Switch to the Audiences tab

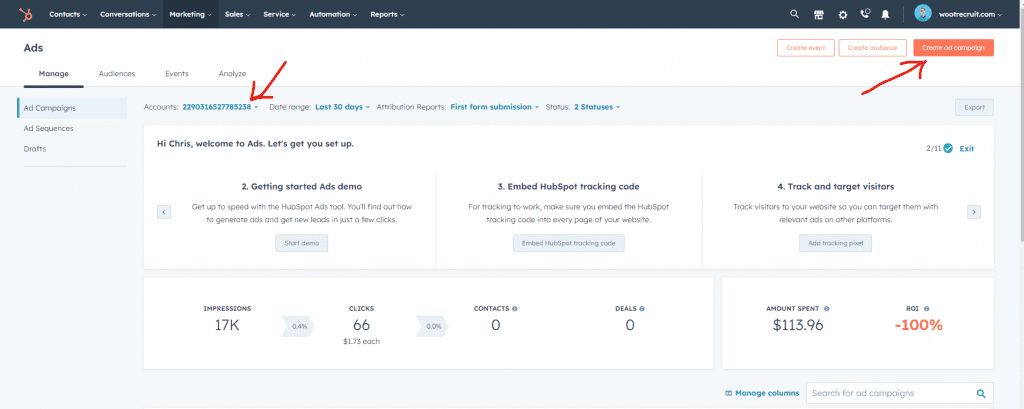point(117,74)
